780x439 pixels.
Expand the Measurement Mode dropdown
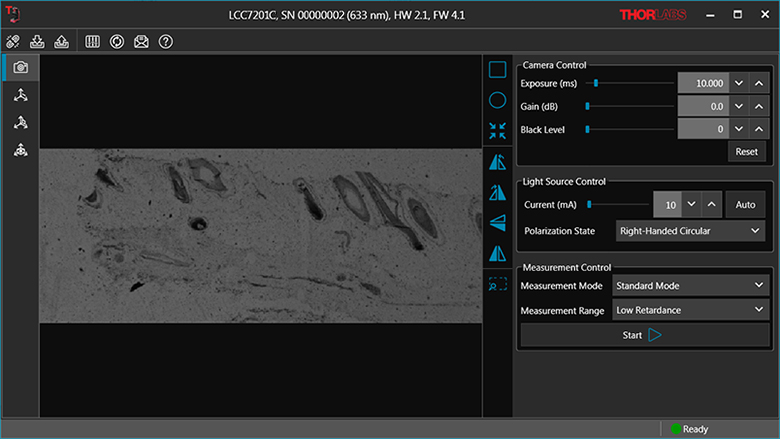(691, 285)
